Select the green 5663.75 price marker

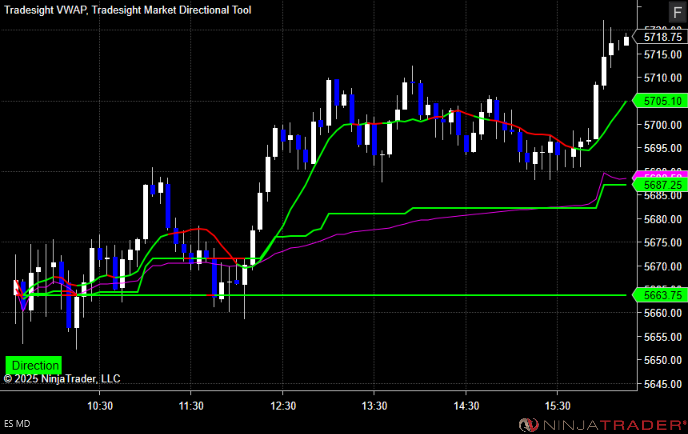(x=660, y=295)
